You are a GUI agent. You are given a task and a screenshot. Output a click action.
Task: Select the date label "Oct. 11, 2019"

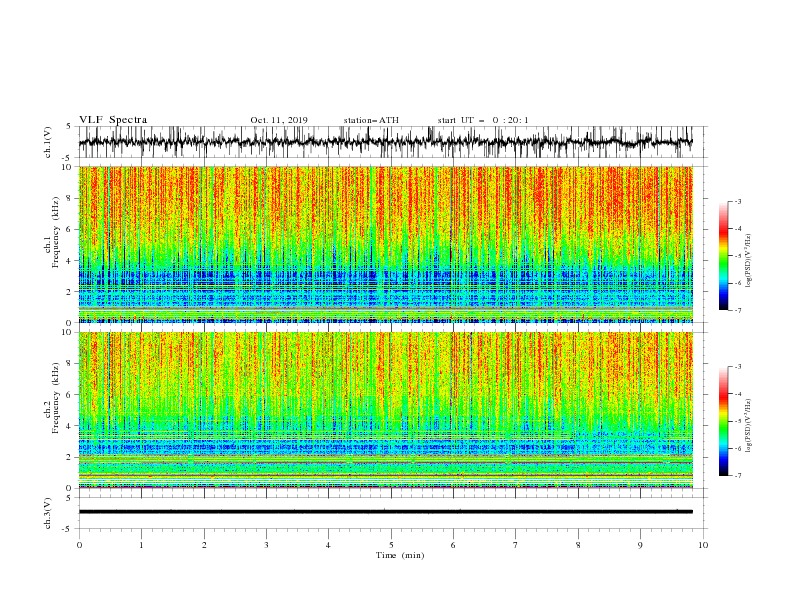pyautogui.click(x=279, y=120)
